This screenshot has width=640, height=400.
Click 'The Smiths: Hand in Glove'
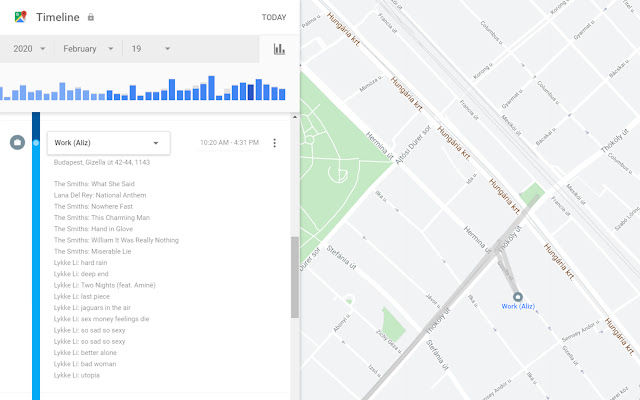pyautogui.click(x=93, y=229)
